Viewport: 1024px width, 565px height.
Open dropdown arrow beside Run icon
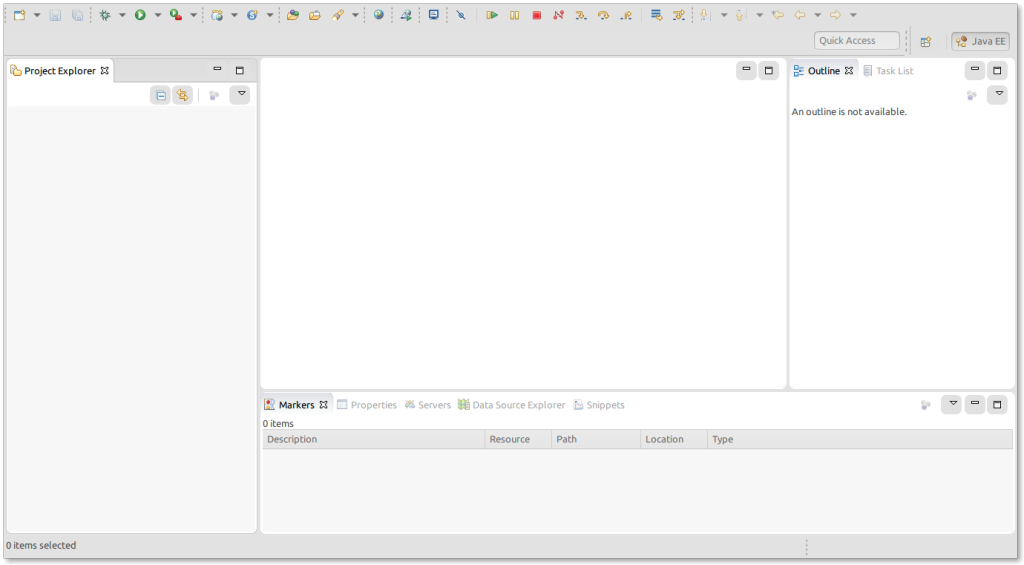pos(157,15)
